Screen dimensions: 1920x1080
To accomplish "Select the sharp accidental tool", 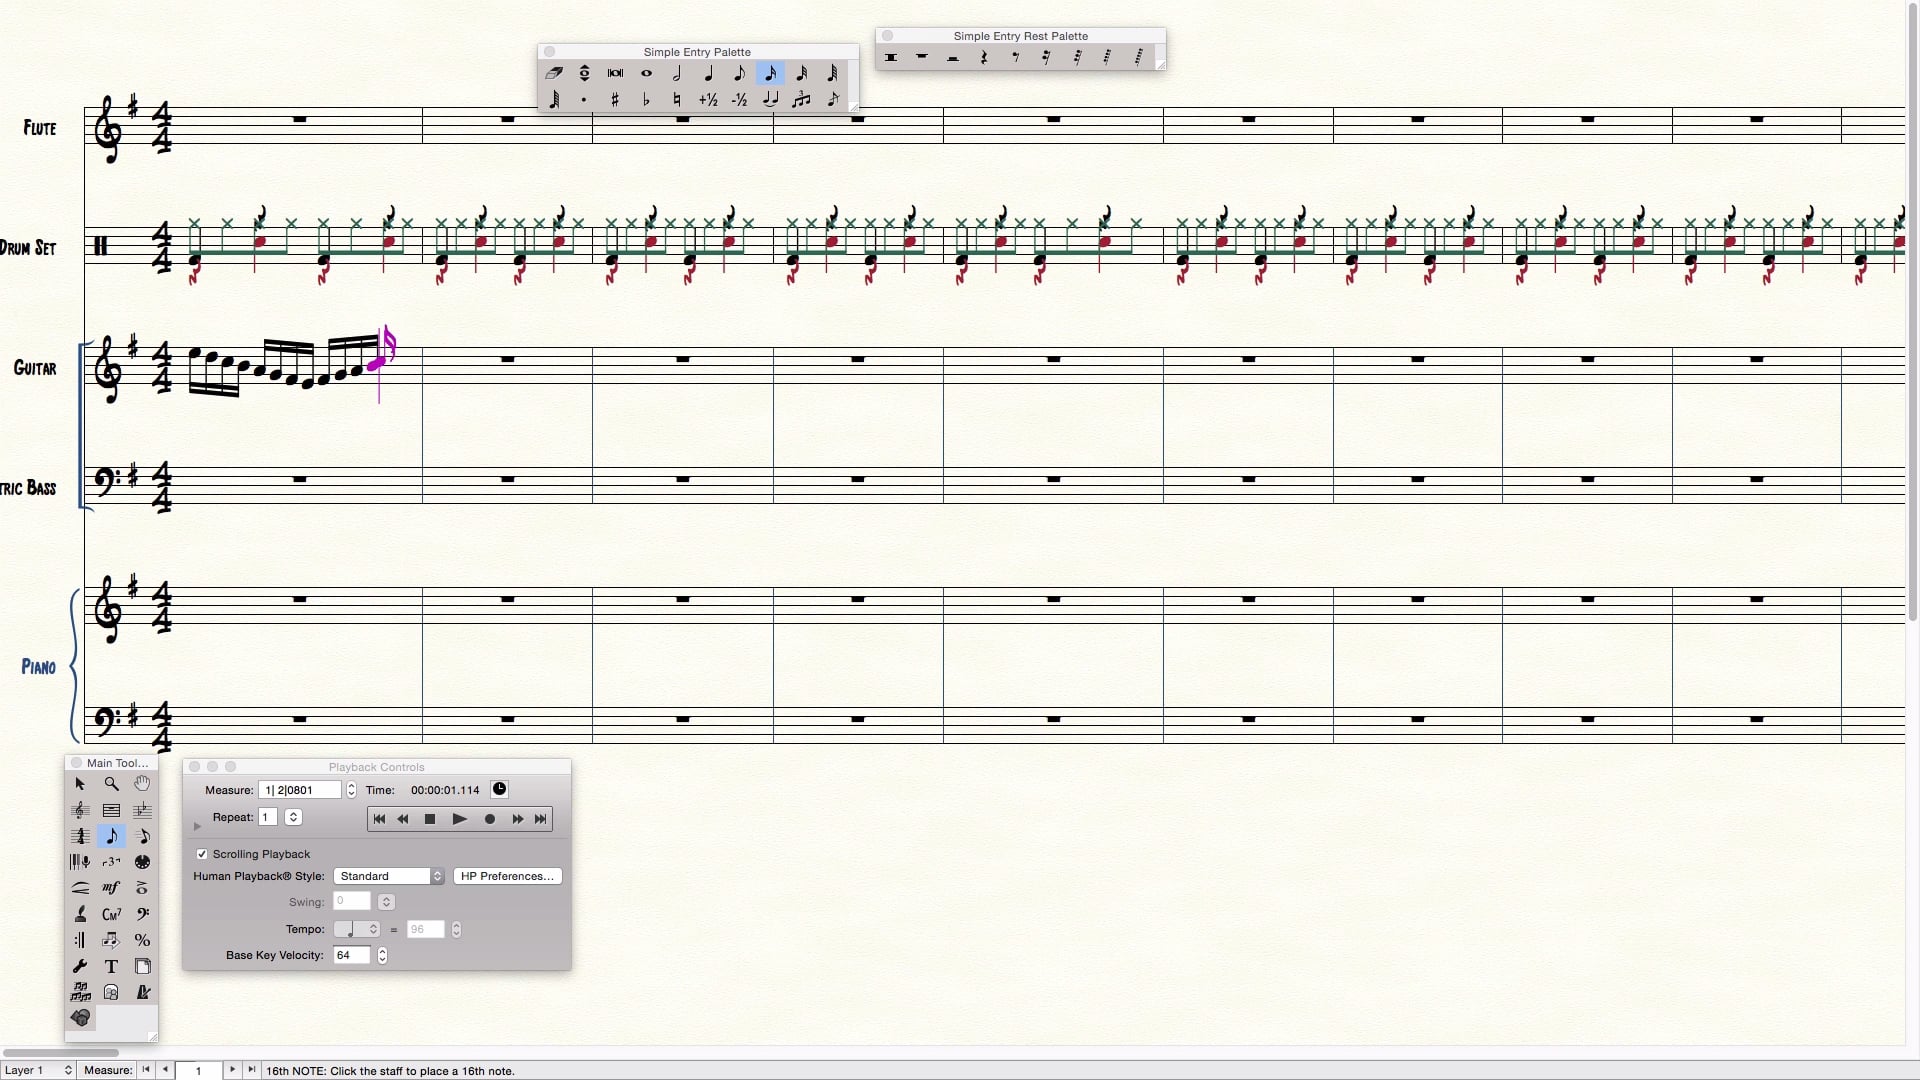I will [x=615, y=99].
